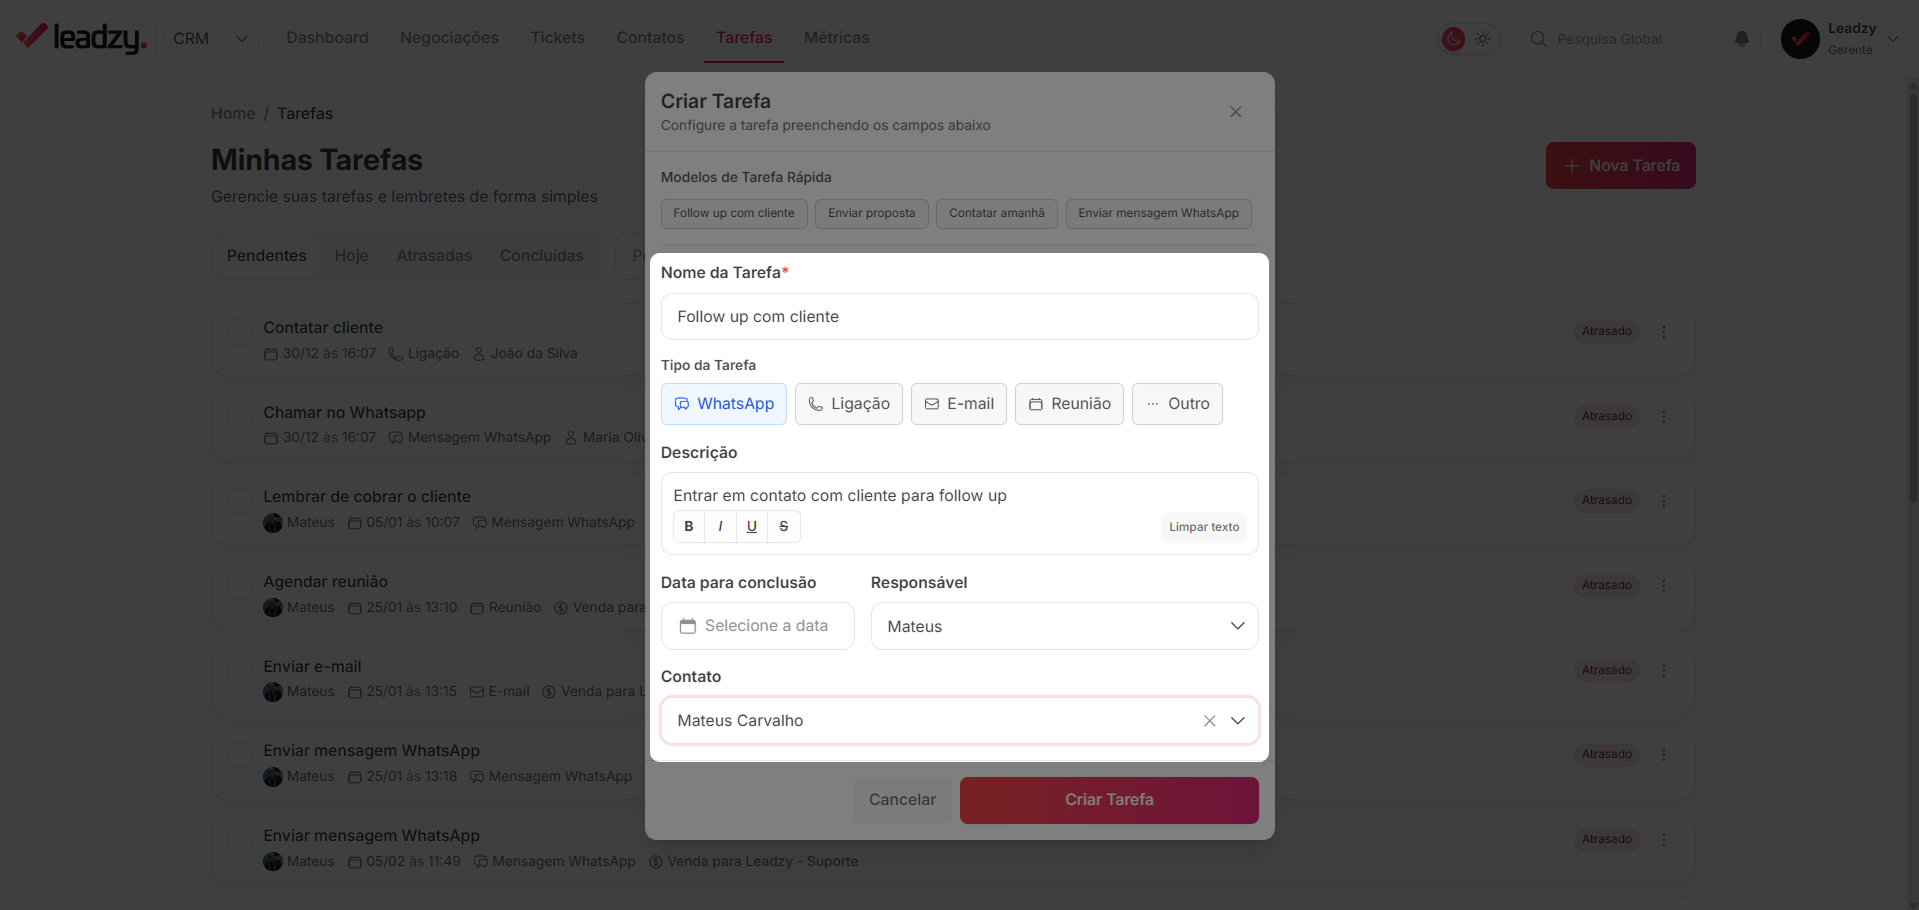Open the Selecione a data picker
Image resolution: width=1919 pixels, height=910 pixels.
click(x=758, y=626)
